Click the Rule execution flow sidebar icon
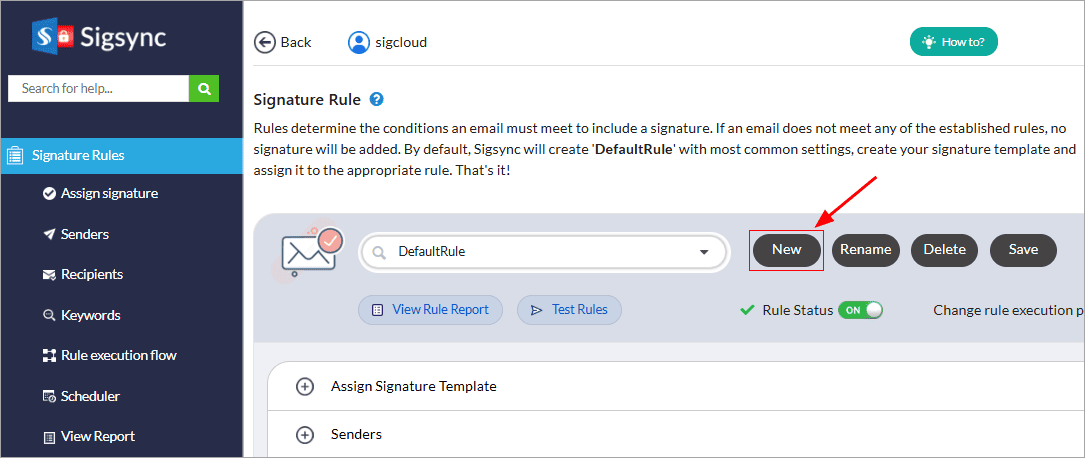1085x458 pixels. pos(49,355)
